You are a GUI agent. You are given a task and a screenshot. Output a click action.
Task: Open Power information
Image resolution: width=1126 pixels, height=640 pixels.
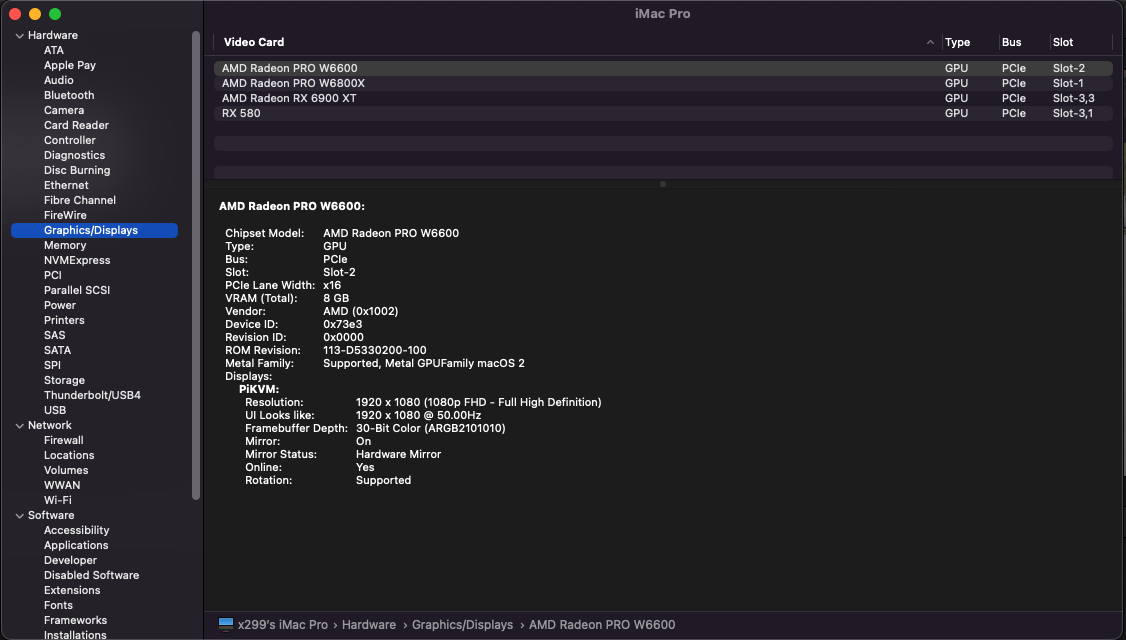coord(60,305)
